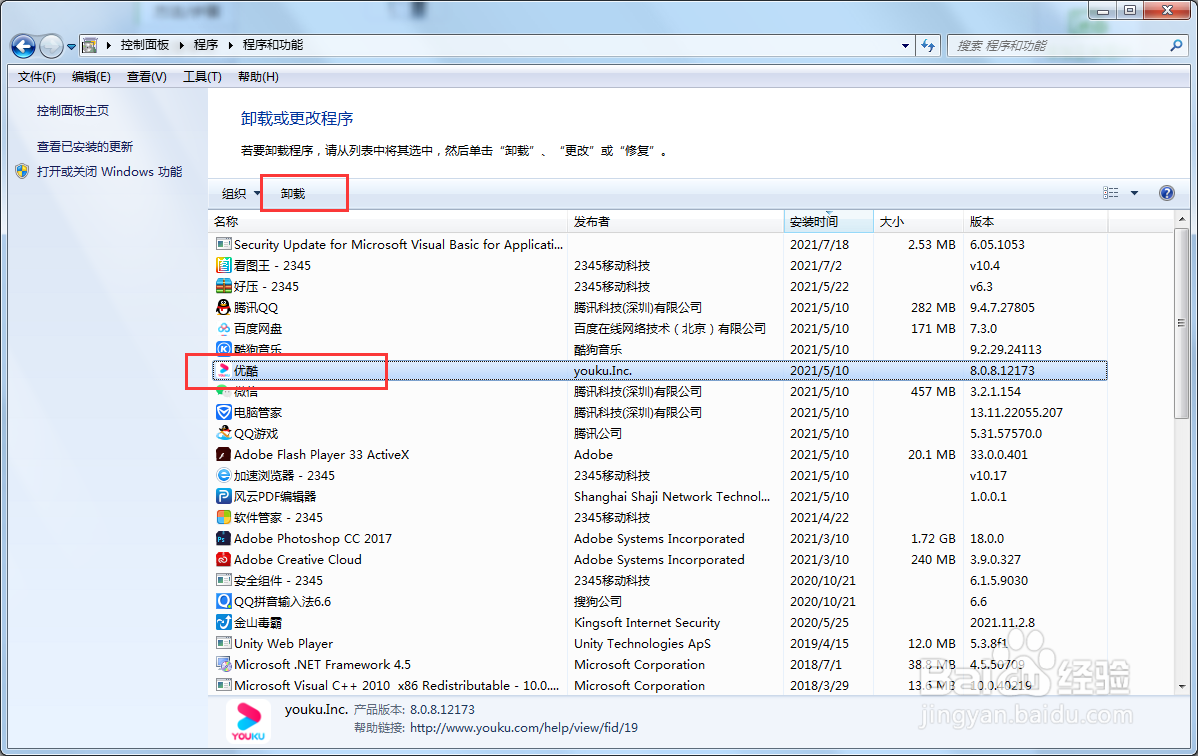Click the 安全组件 - 2345 icon

223,581
